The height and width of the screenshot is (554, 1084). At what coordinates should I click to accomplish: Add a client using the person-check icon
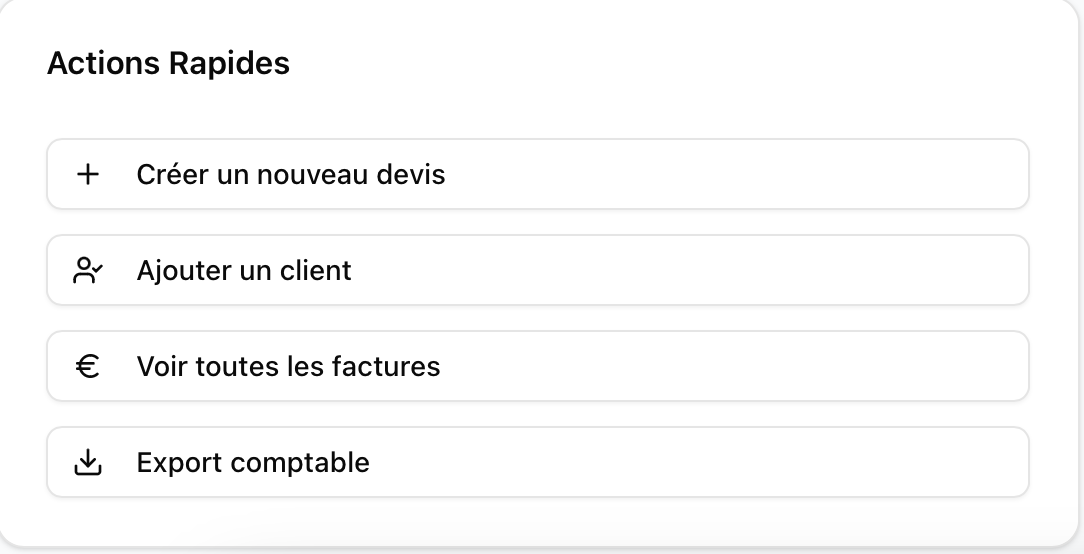click(88, 271)
